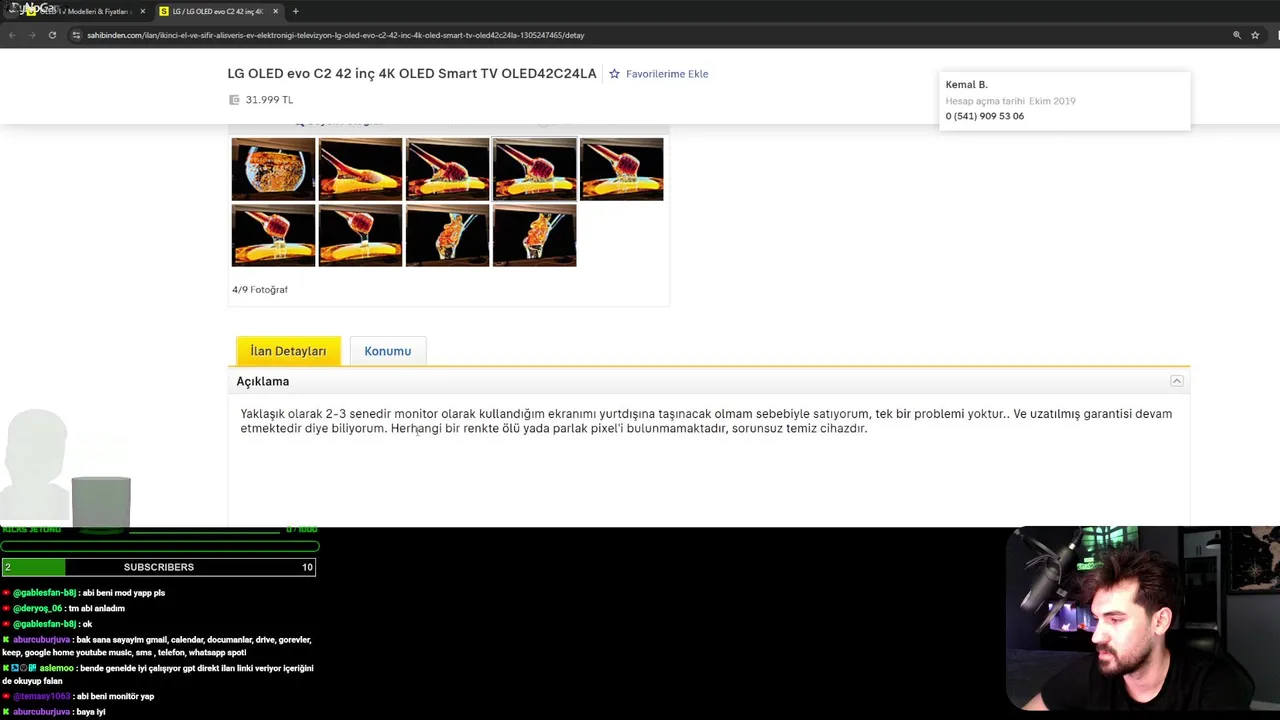Open the third thumbnail in top row
Image resolution: width=1280 pixels, height=720 pixels.
click(447, 169)
